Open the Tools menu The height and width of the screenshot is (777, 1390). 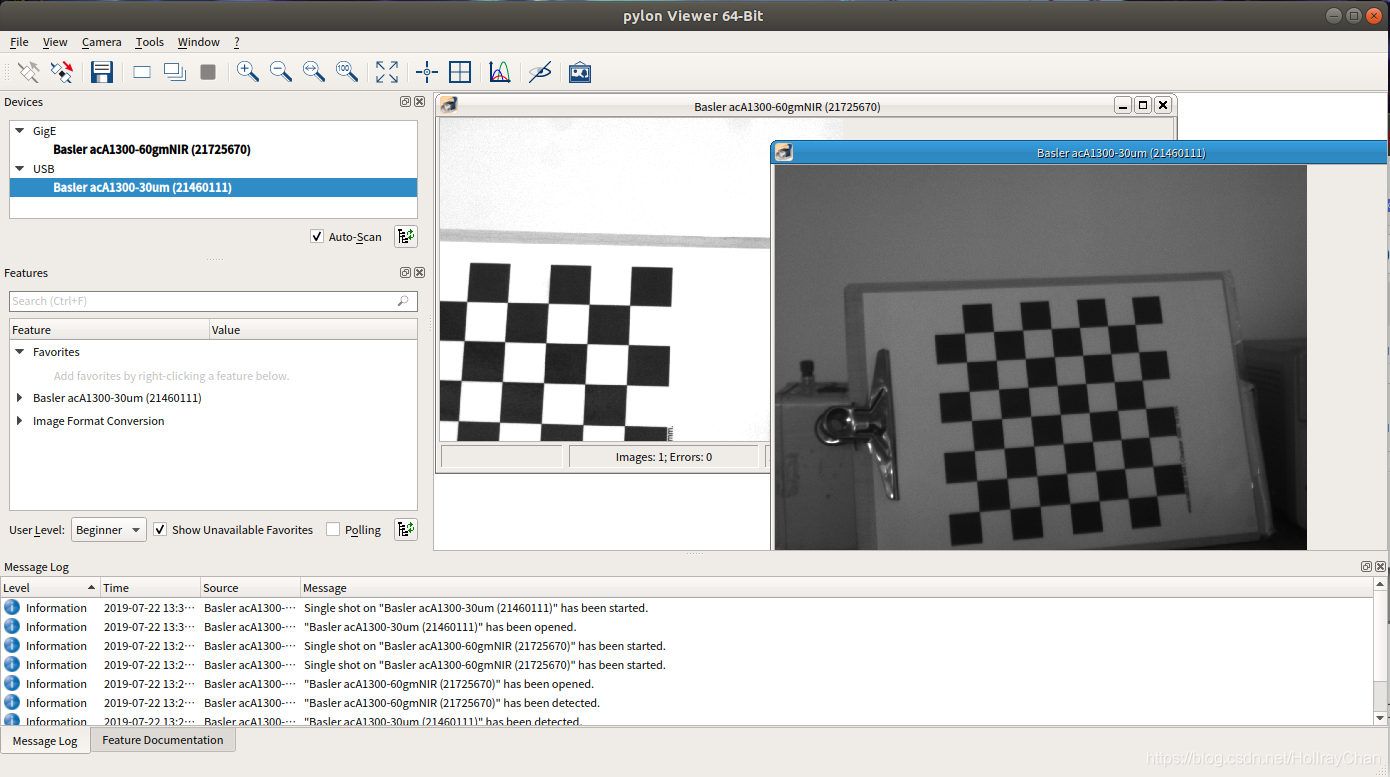click(x=149, y=42)
